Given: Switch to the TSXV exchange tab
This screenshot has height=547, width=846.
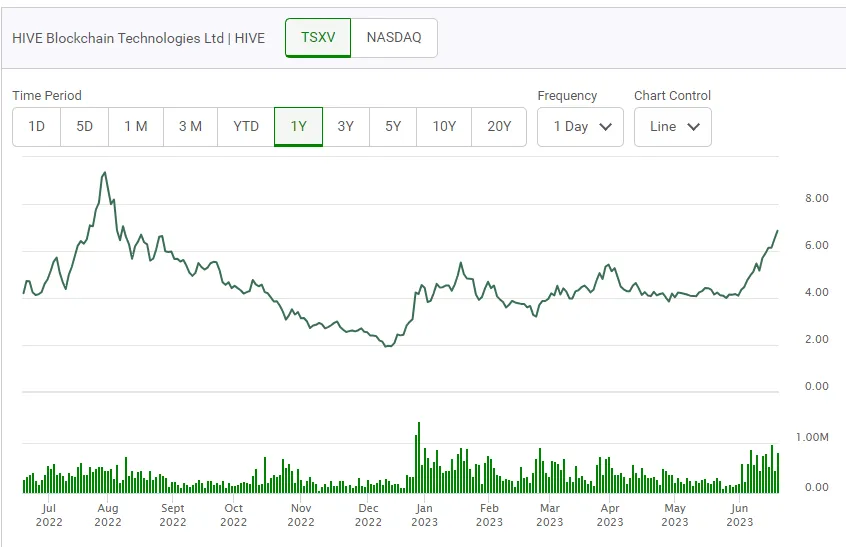Looking at the screenshot, I should (318, 38).
